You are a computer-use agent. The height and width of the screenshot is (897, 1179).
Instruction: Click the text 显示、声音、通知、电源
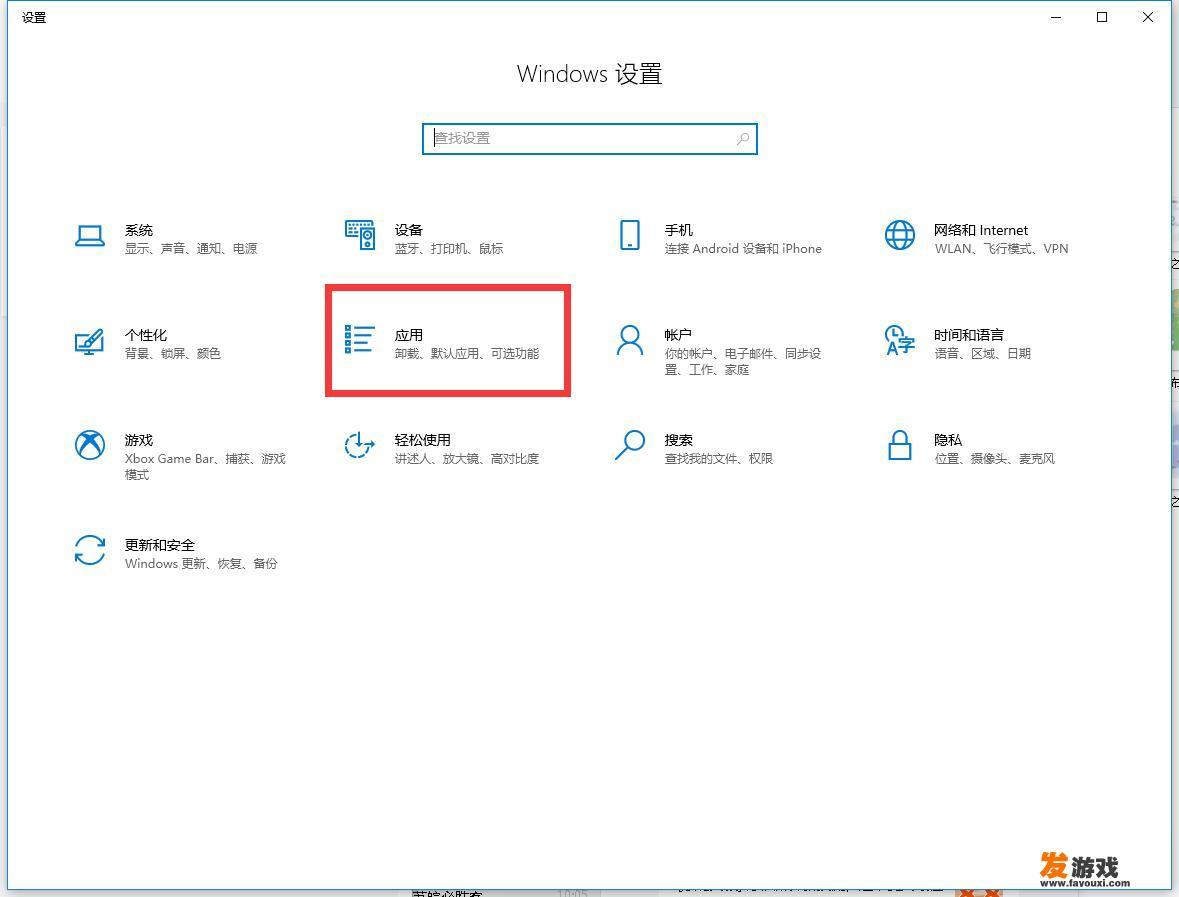pos(191,249)
